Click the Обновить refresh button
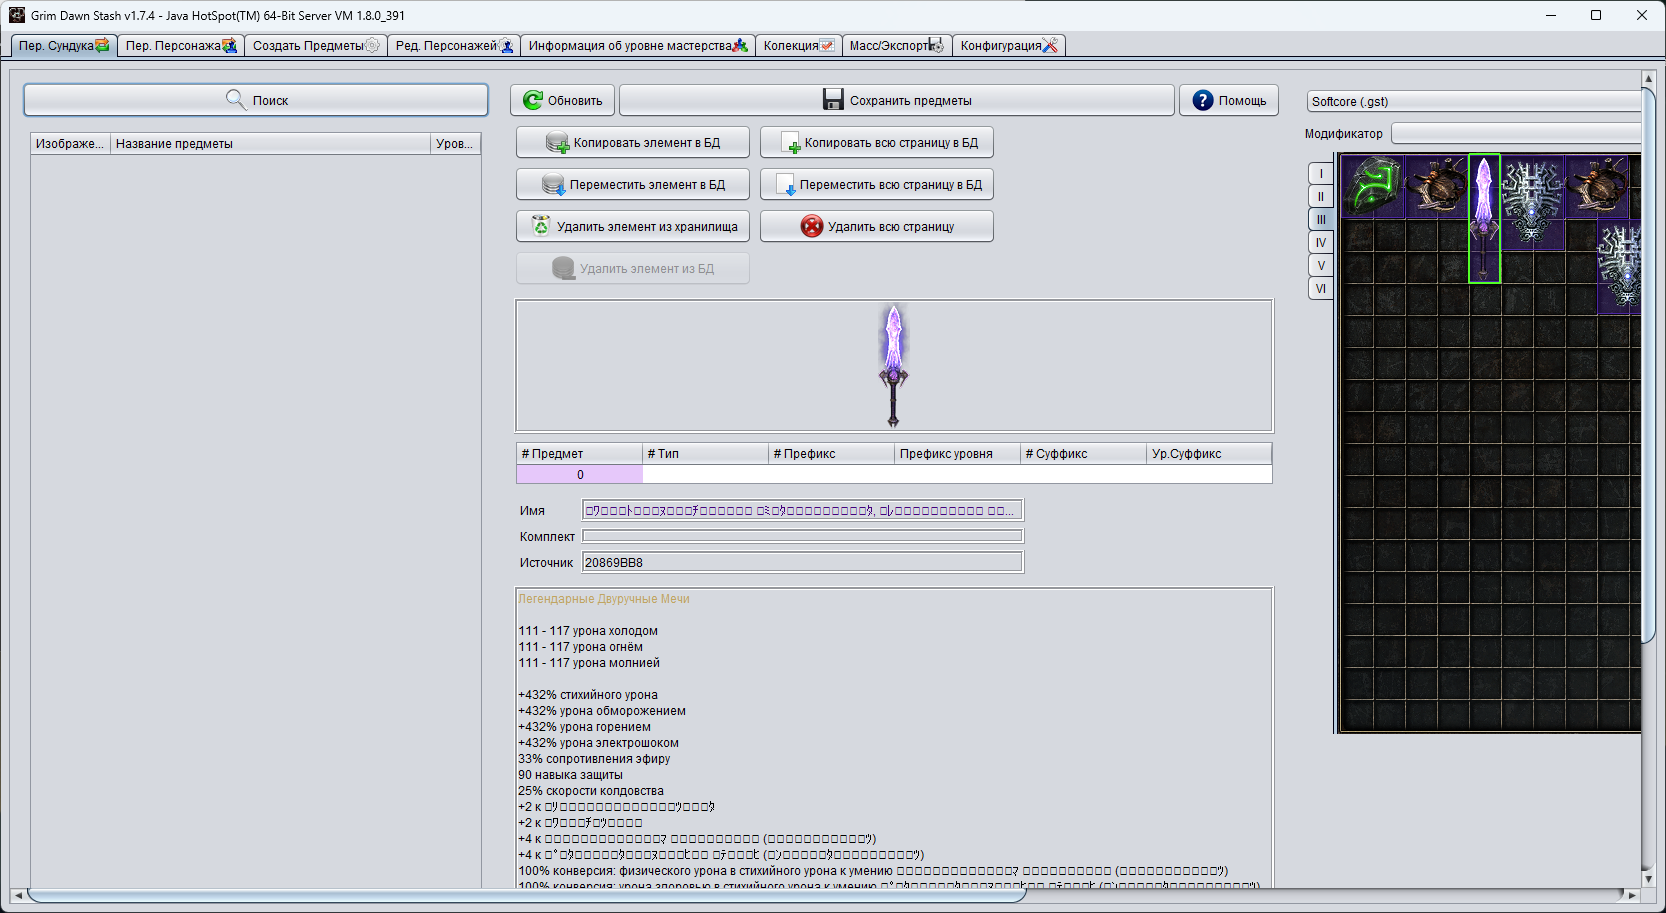The image size is (1666, 913). (x=563, y=100)
